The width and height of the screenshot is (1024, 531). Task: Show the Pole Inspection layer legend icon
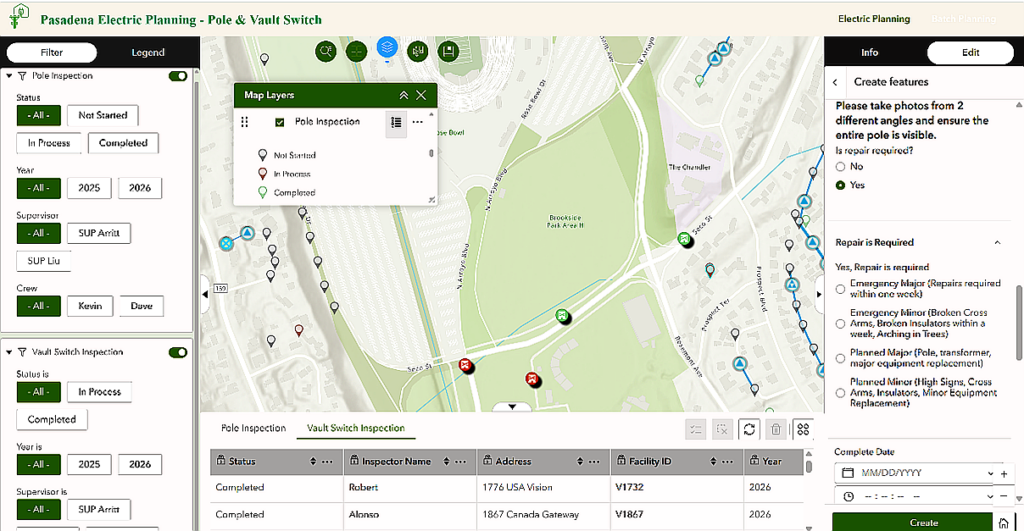[x=396, y=122]
